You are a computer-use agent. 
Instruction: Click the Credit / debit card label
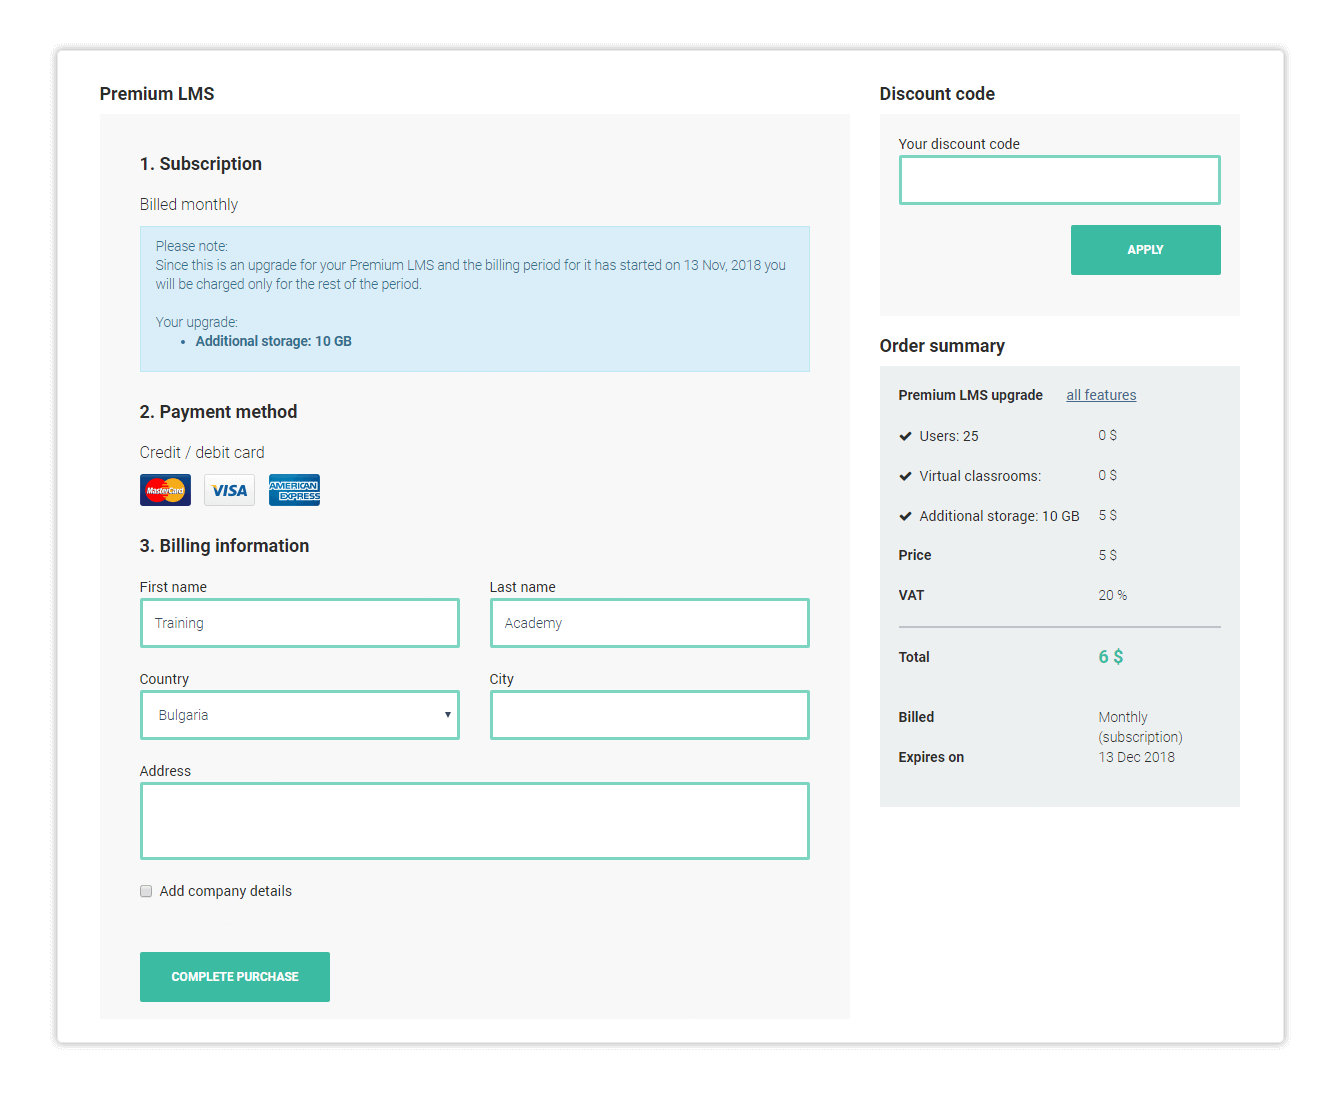click(202, 452)
